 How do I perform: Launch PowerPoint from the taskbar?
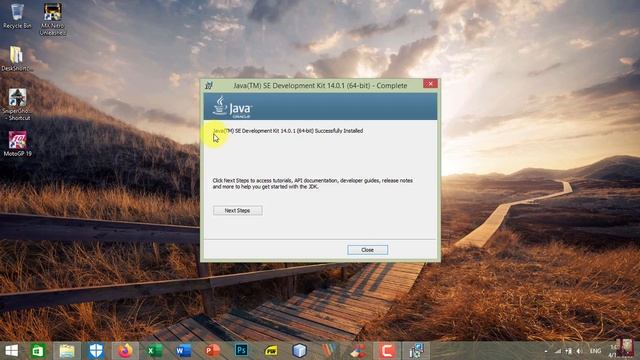tap(213, 351)
